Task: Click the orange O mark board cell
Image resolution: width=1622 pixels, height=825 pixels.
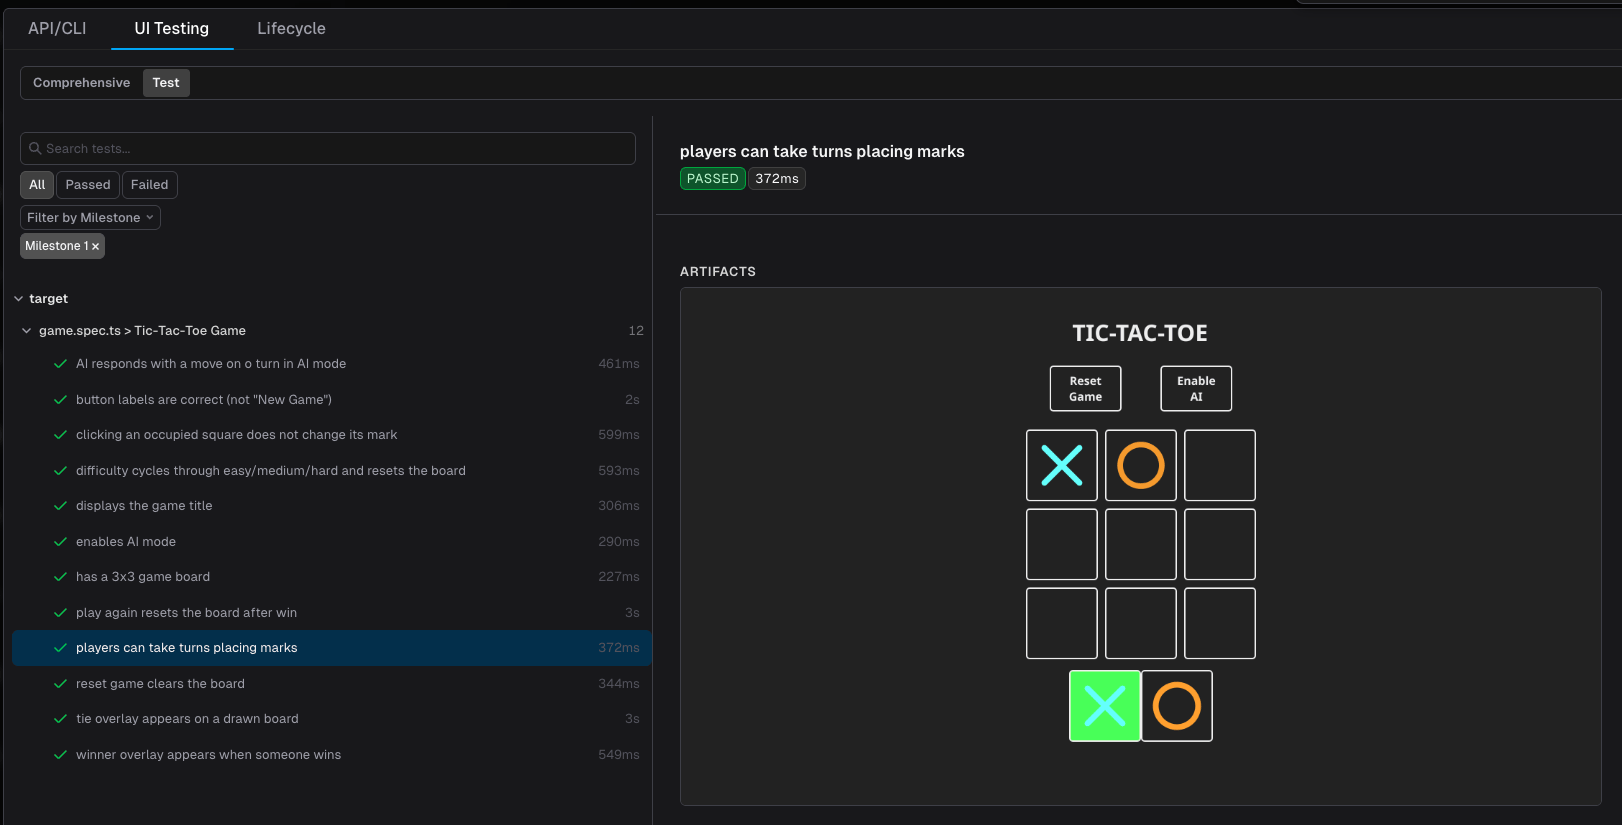Action: [x=1141, y=466]
